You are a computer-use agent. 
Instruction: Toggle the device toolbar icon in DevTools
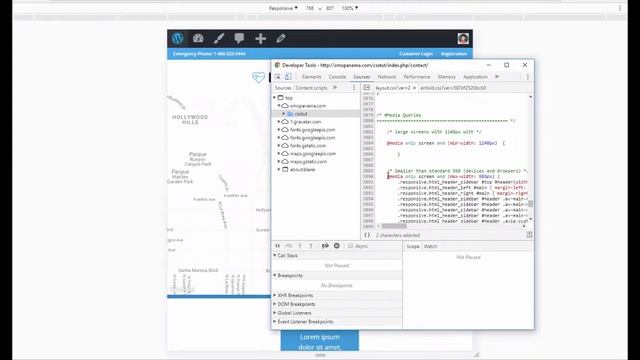(288, 77)
